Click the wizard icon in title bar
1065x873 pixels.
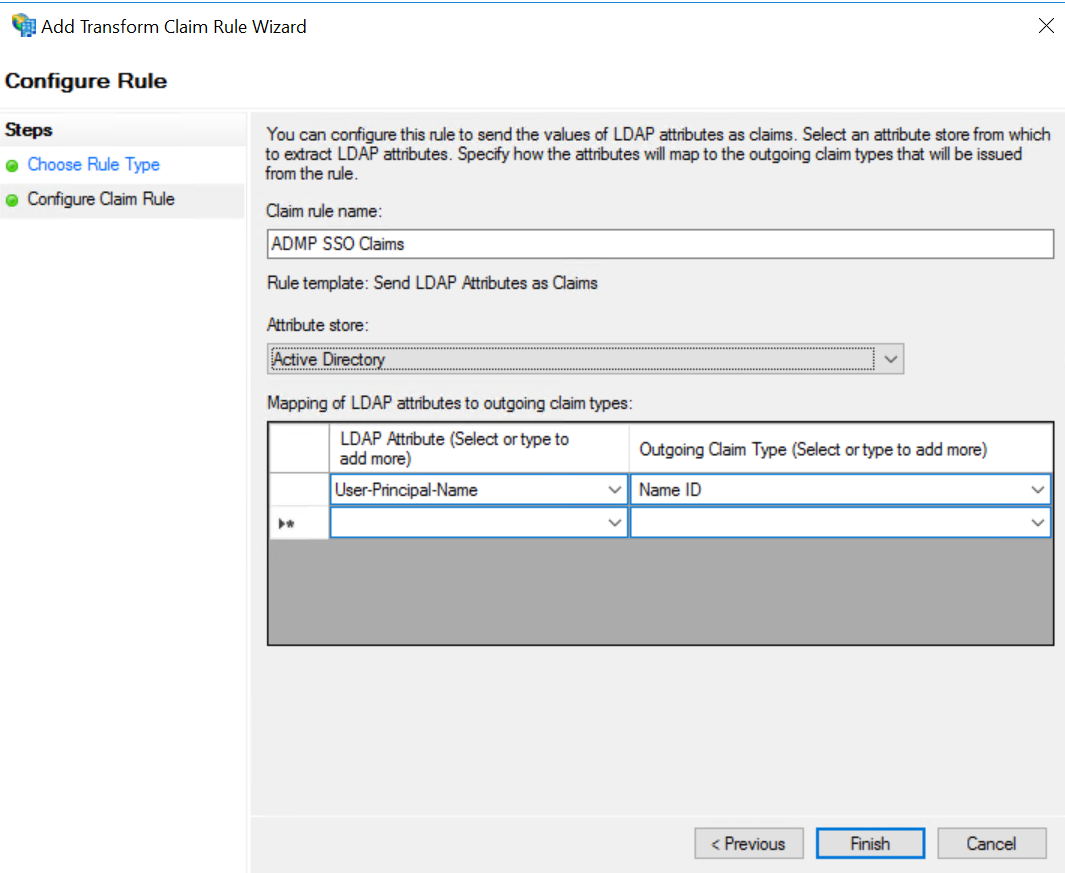22,26
